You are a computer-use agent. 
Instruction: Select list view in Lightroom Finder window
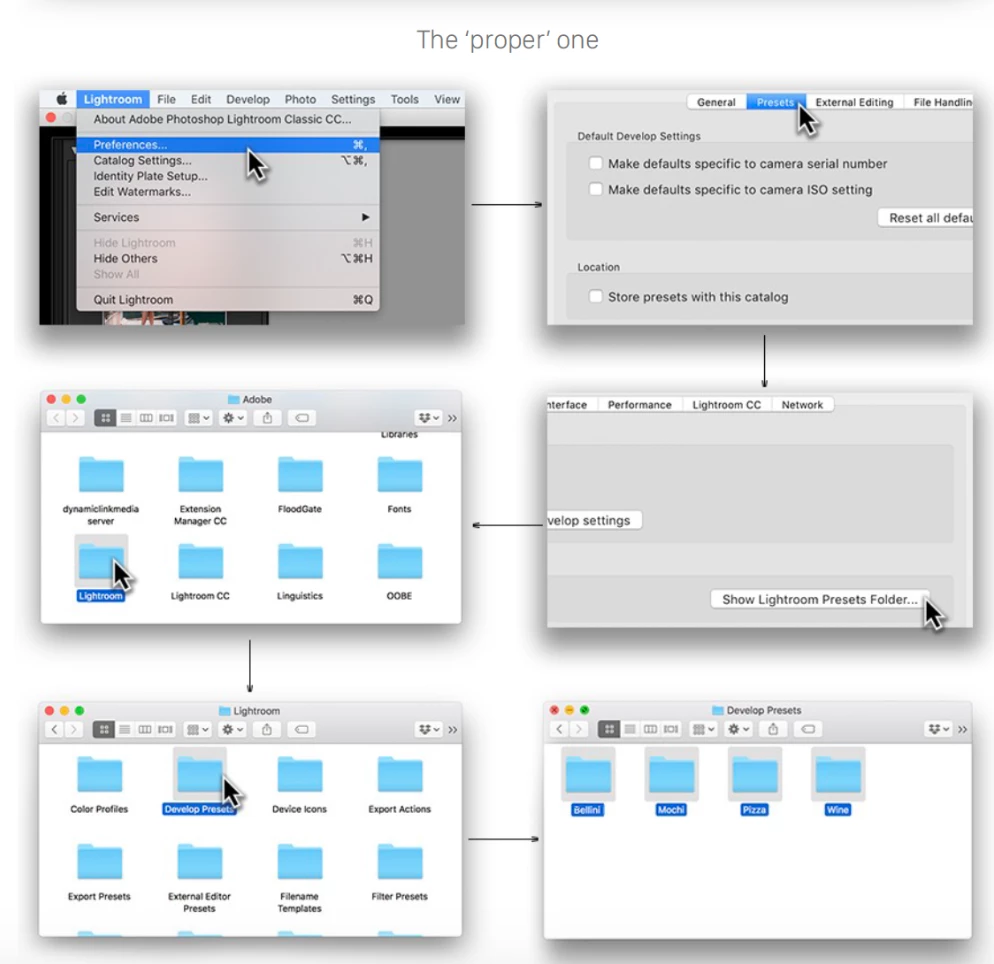pos(124,729)
